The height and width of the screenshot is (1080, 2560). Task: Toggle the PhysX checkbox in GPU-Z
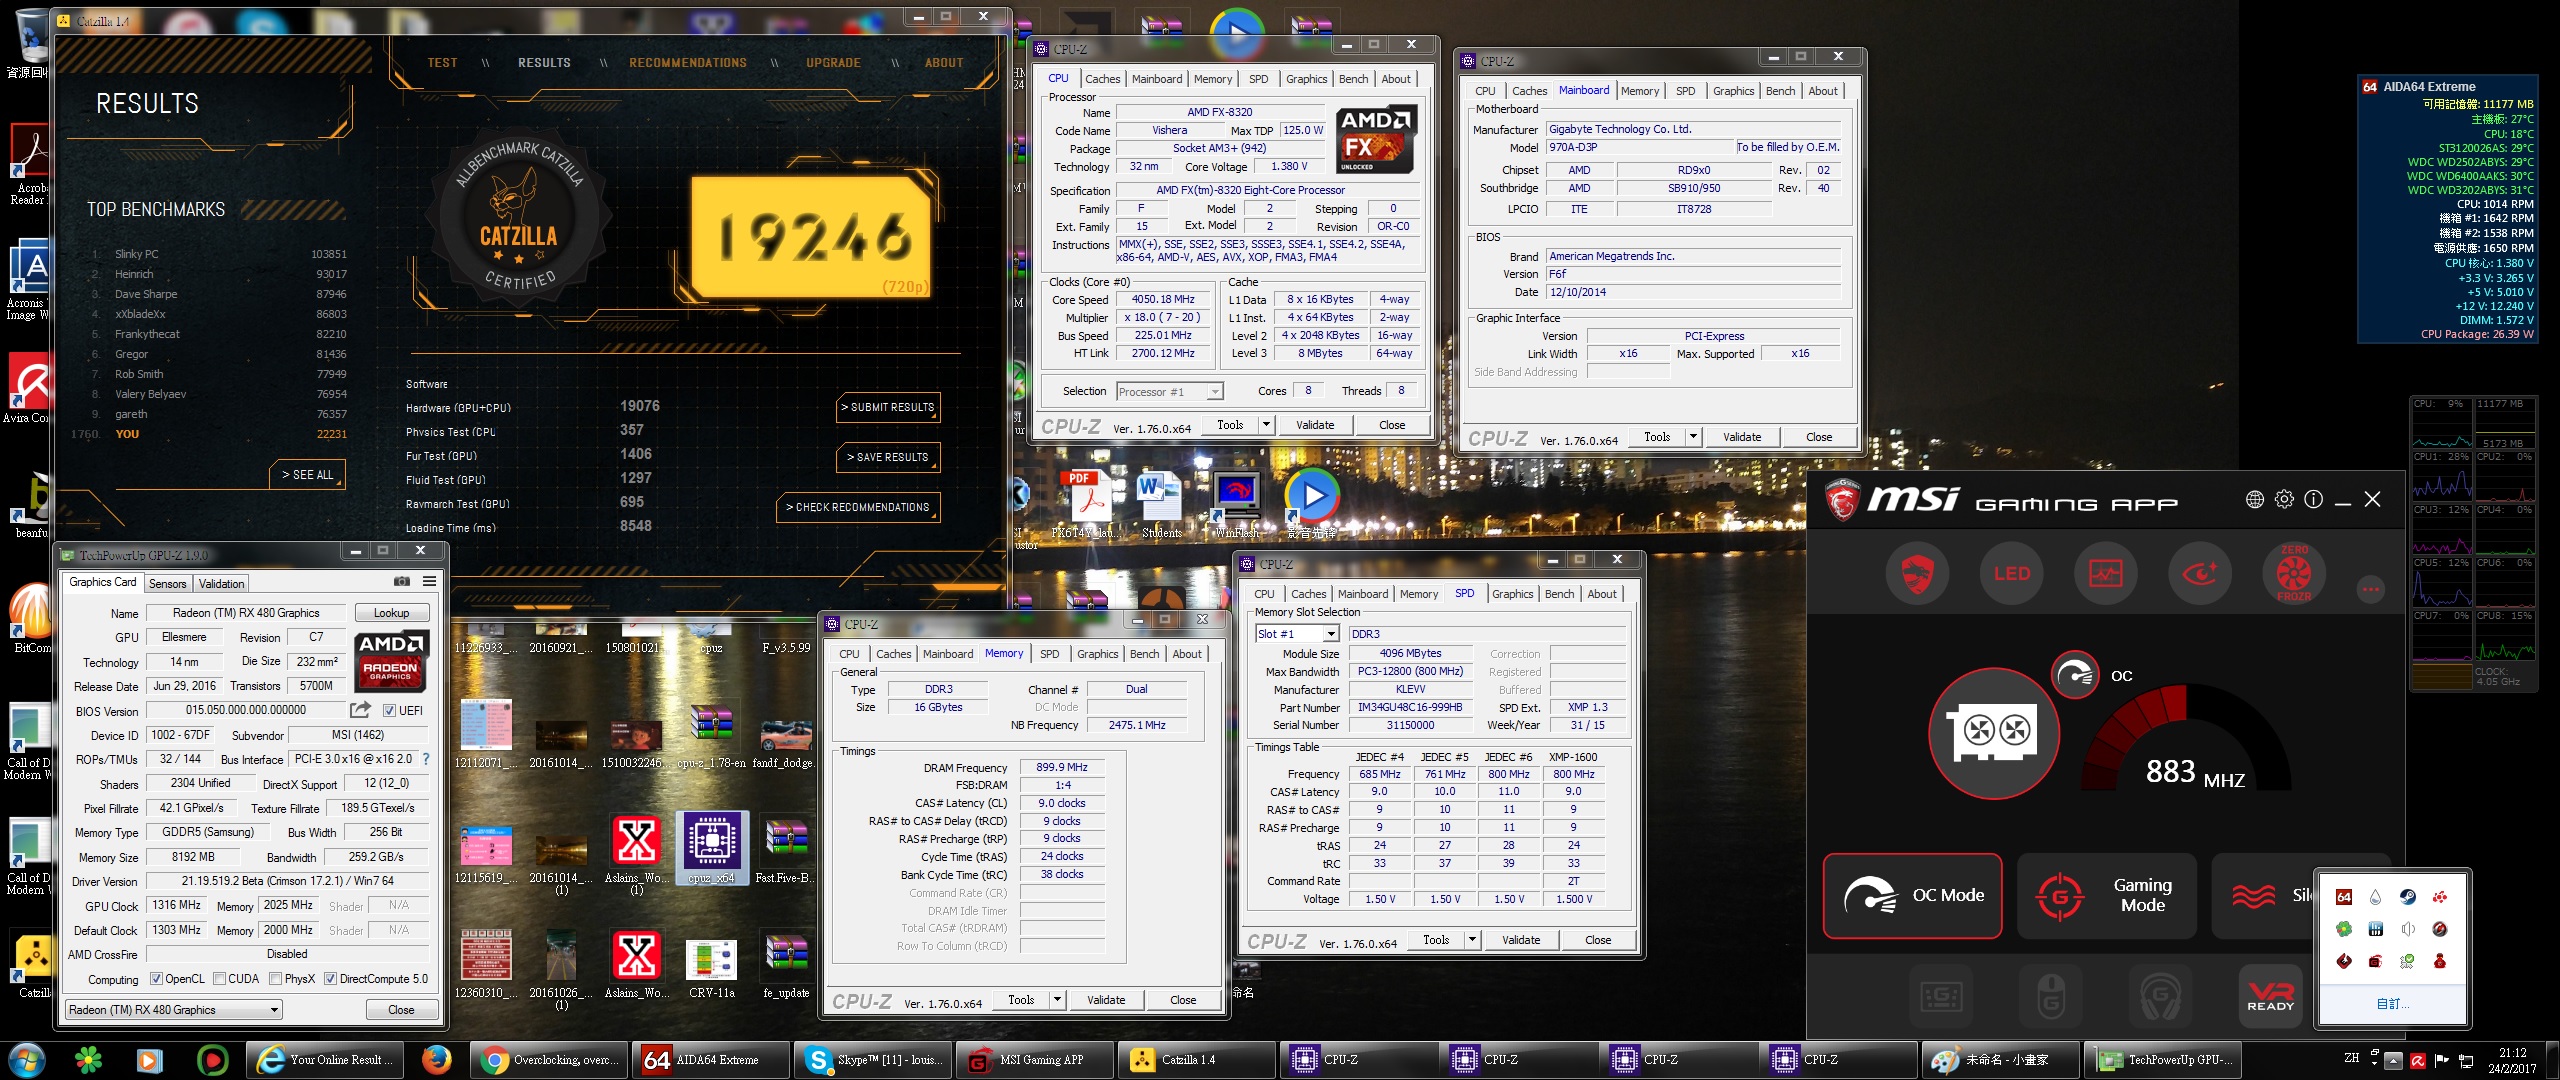(275, 979)
